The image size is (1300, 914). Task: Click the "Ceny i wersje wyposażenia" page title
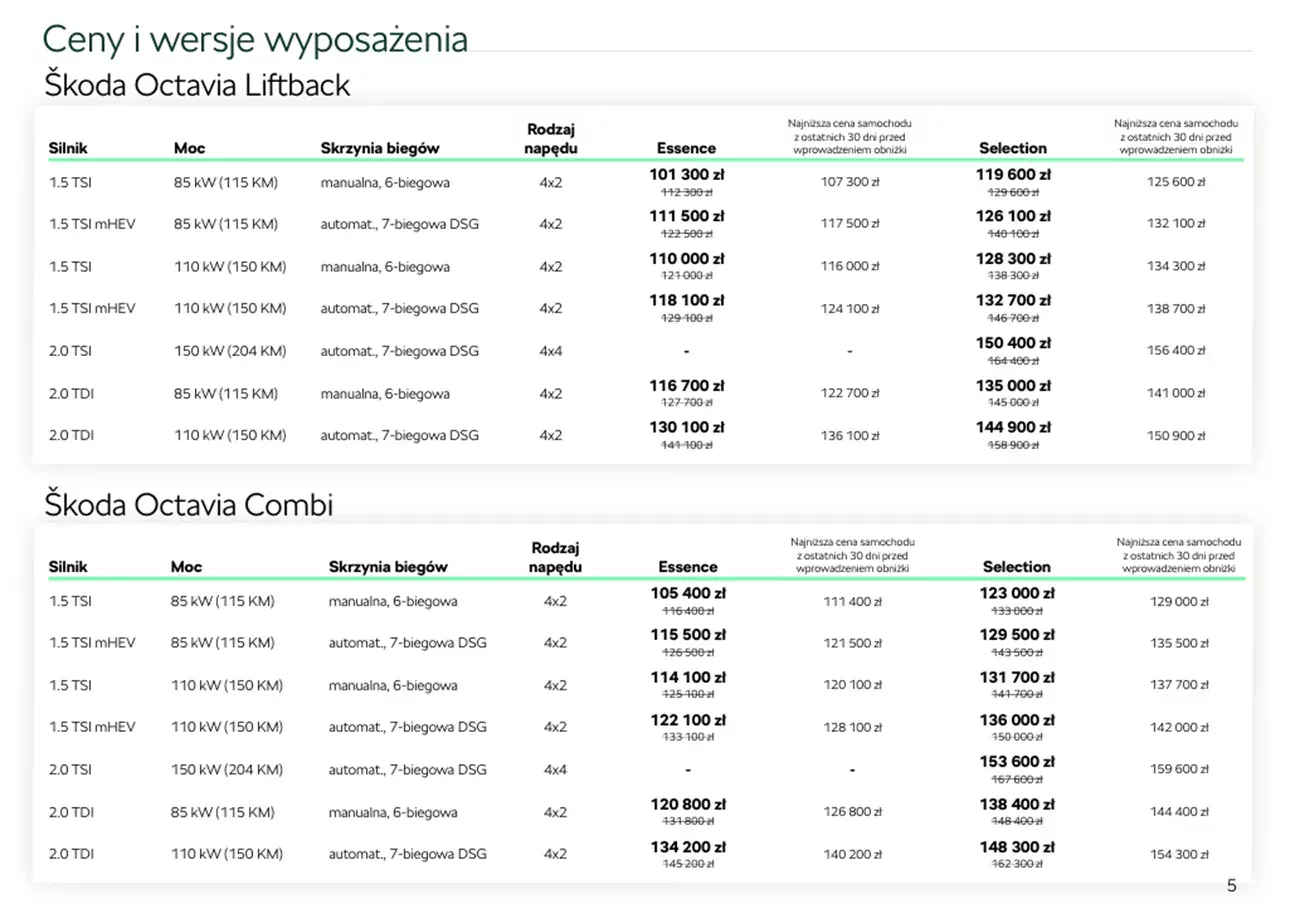(x=255, y=39)
